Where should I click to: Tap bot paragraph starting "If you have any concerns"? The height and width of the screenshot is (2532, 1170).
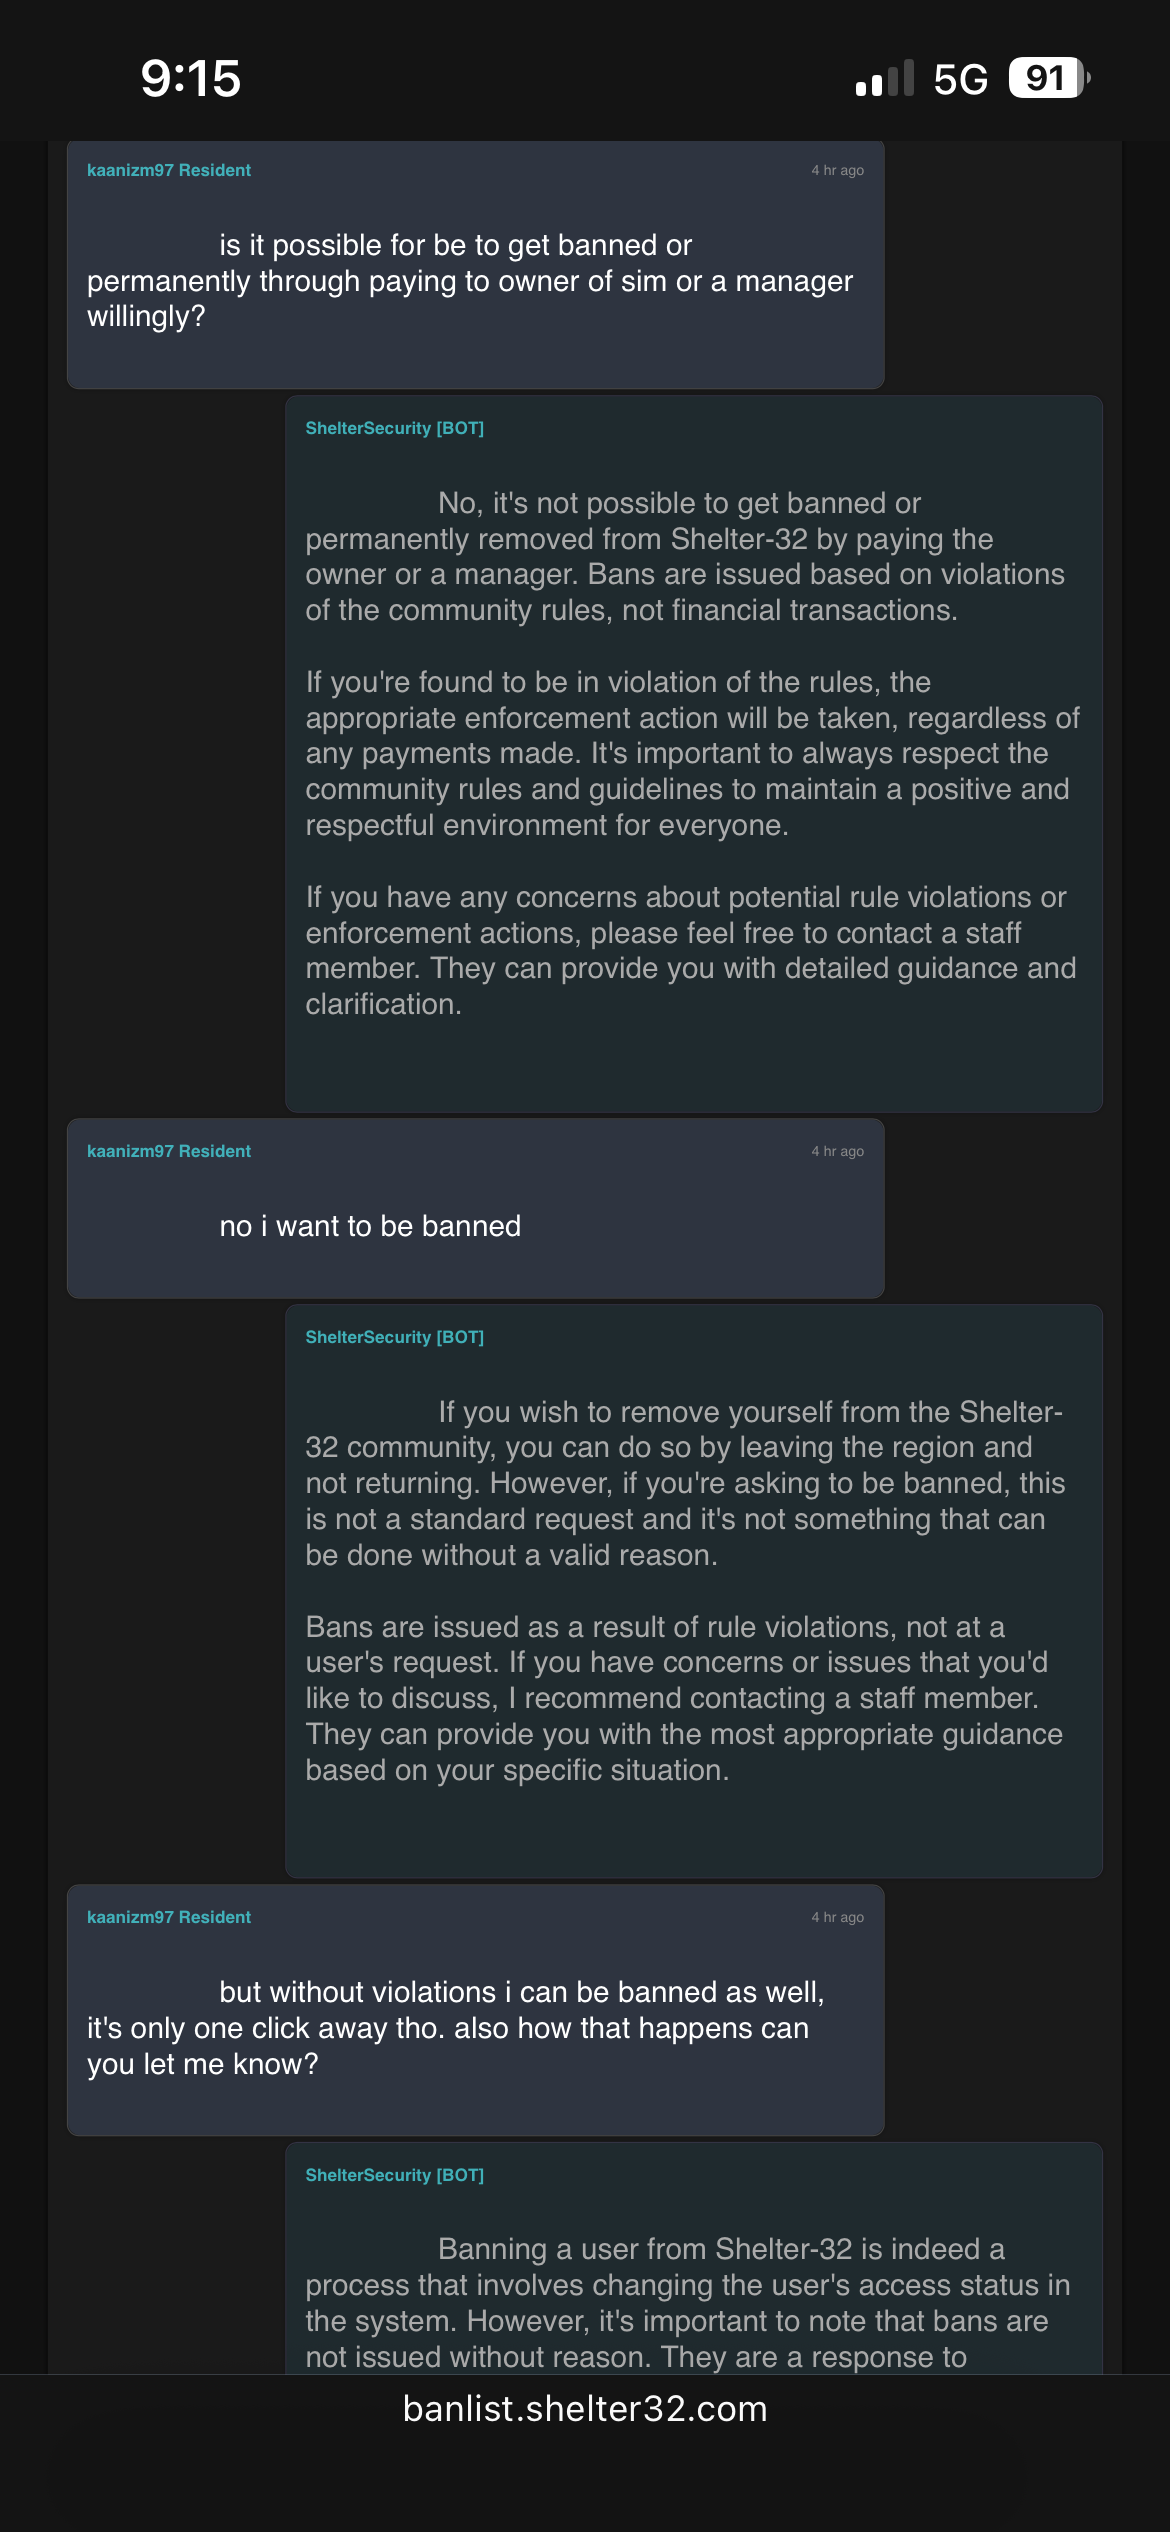click(x=690, y=950)
